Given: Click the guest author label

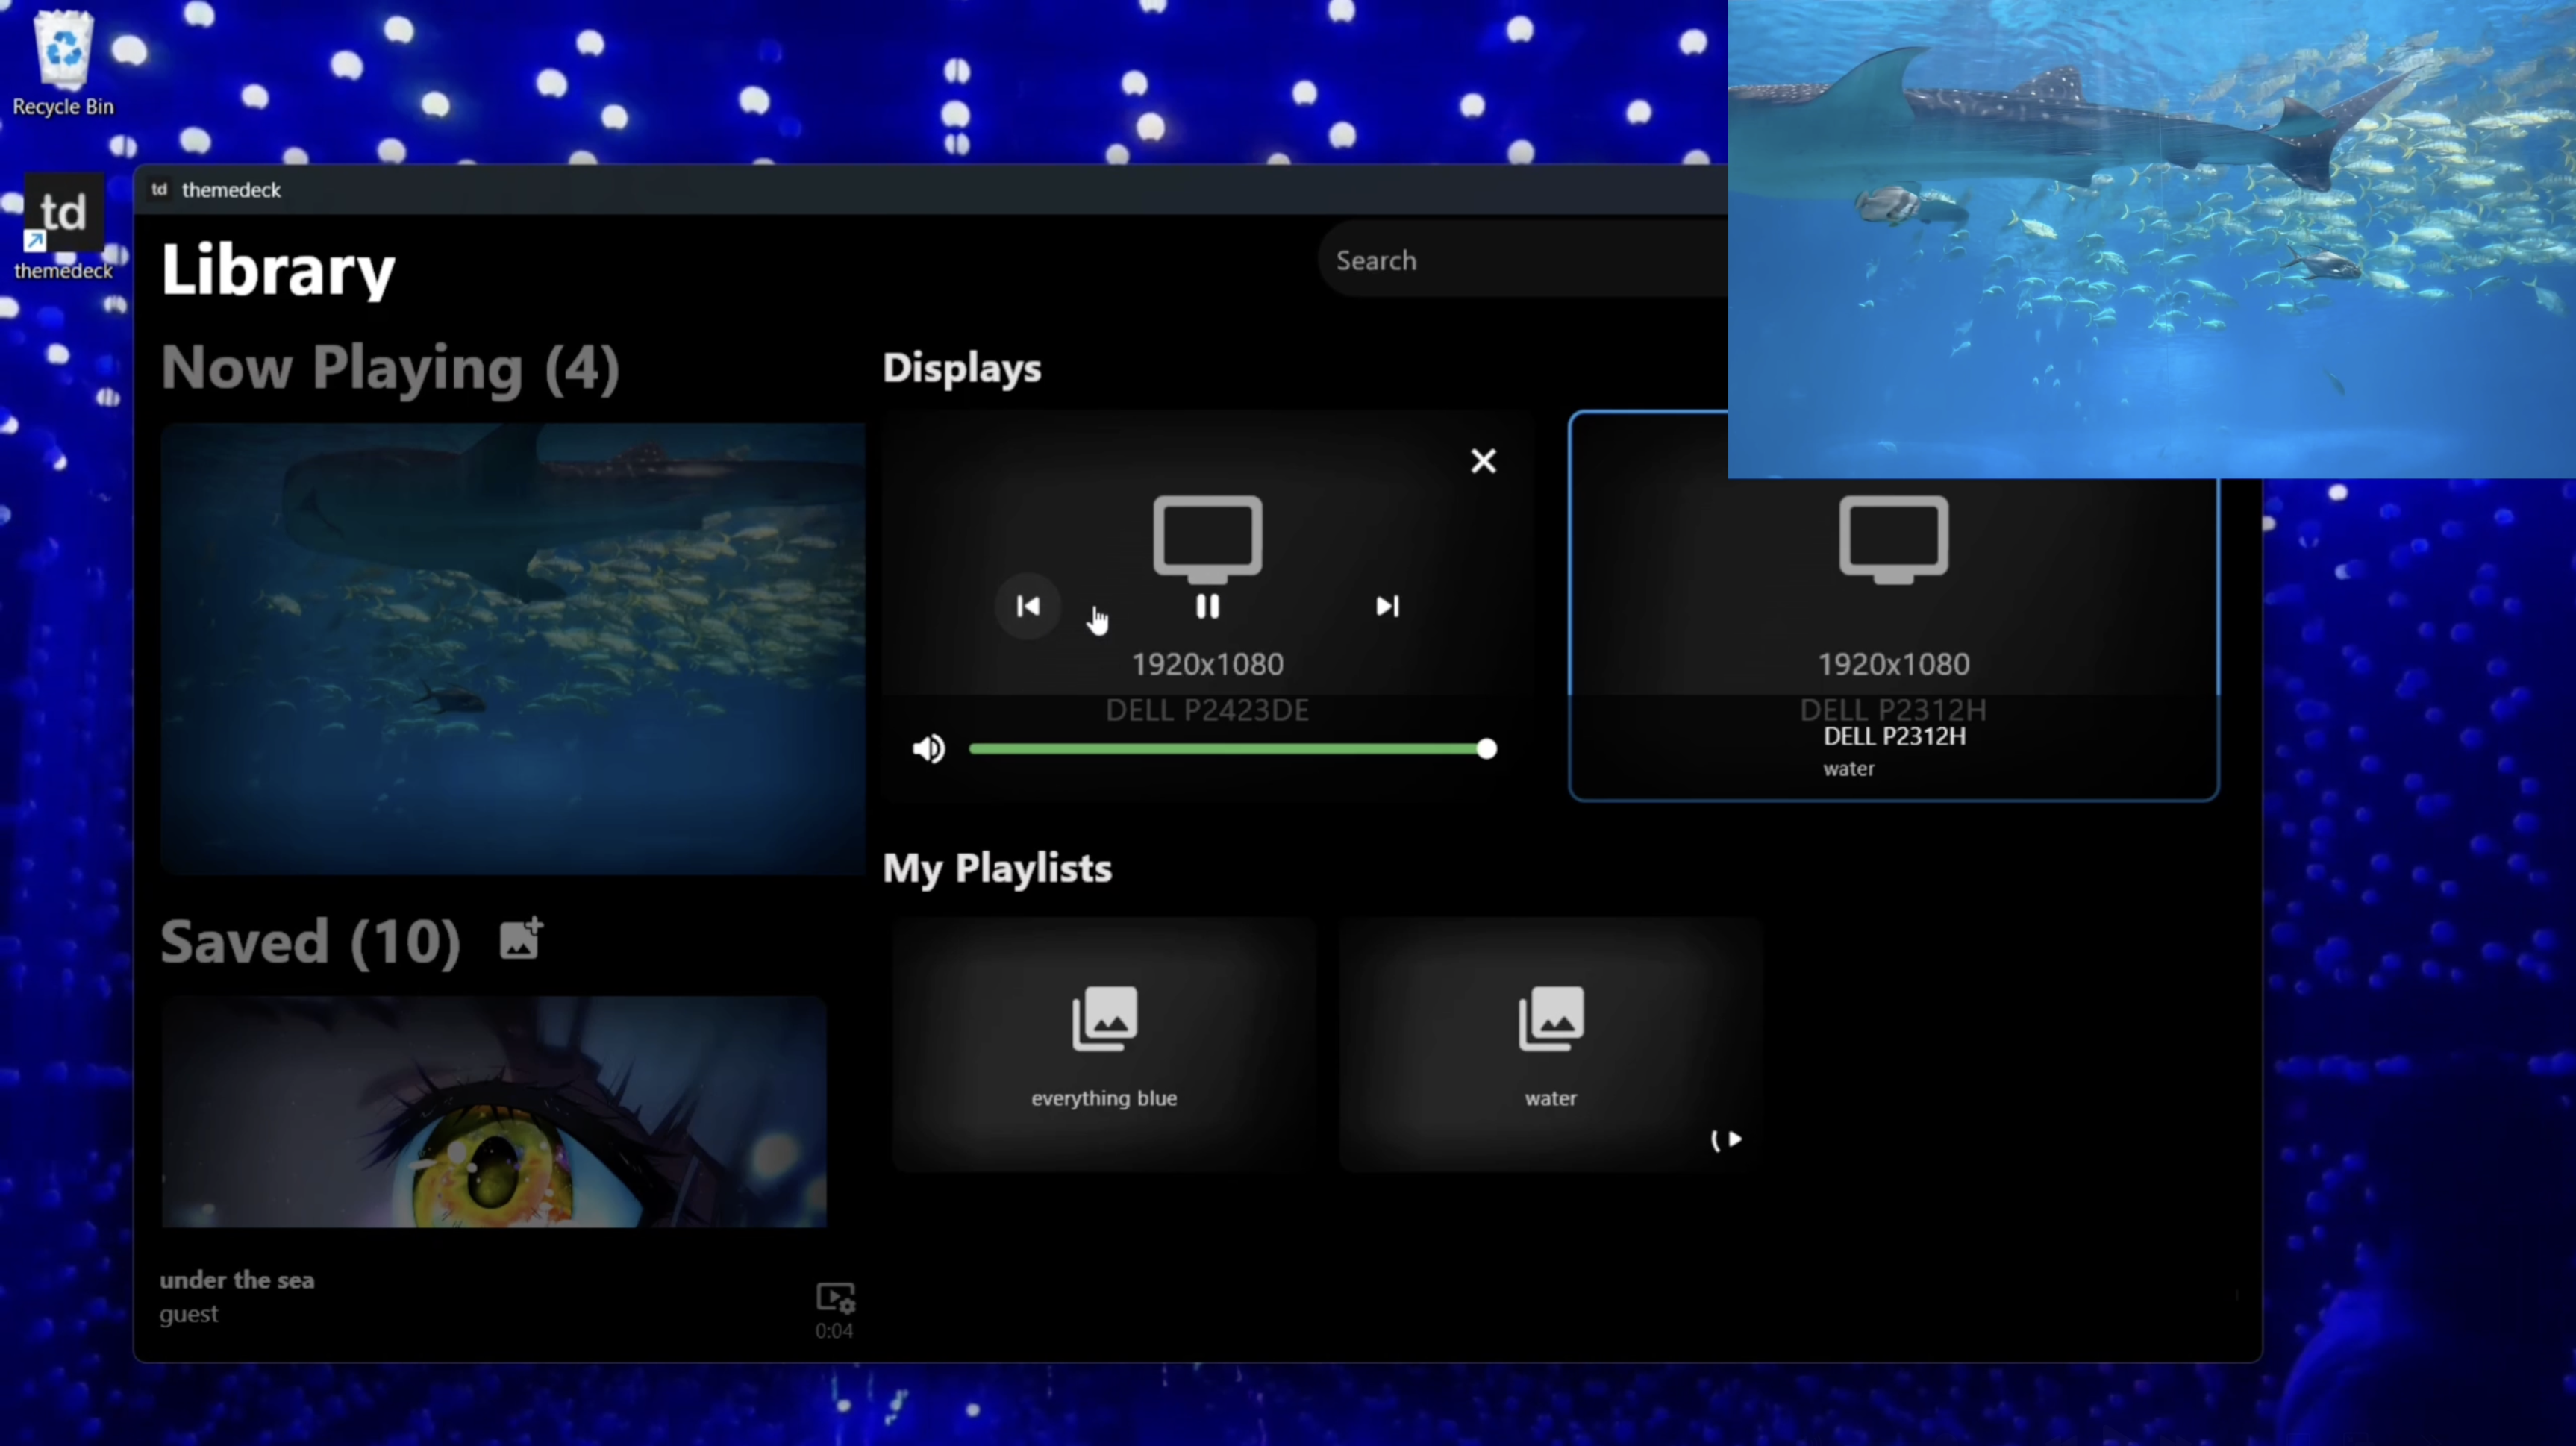Looking at the screenshot, I should coord(189,1314).
